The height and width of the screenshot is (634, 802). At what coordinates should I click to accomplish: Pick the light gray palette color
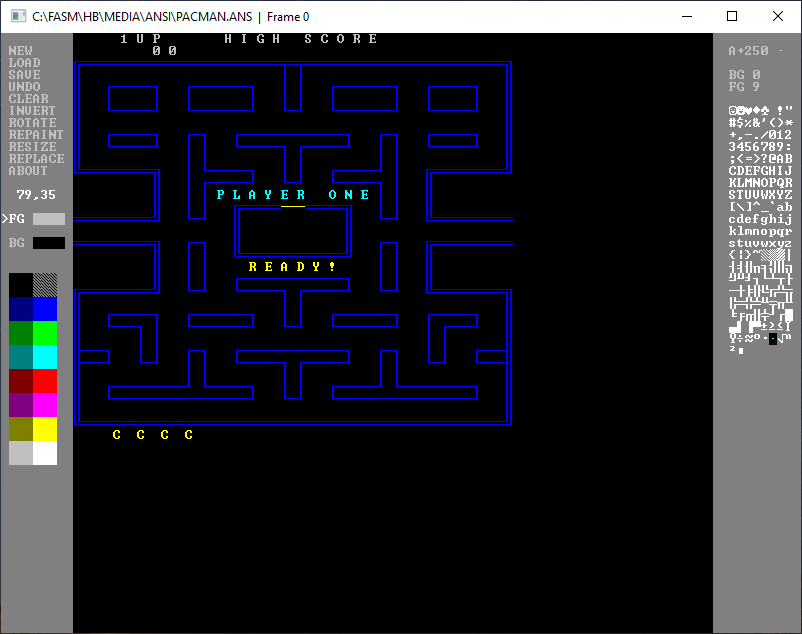tap(20, 453)
